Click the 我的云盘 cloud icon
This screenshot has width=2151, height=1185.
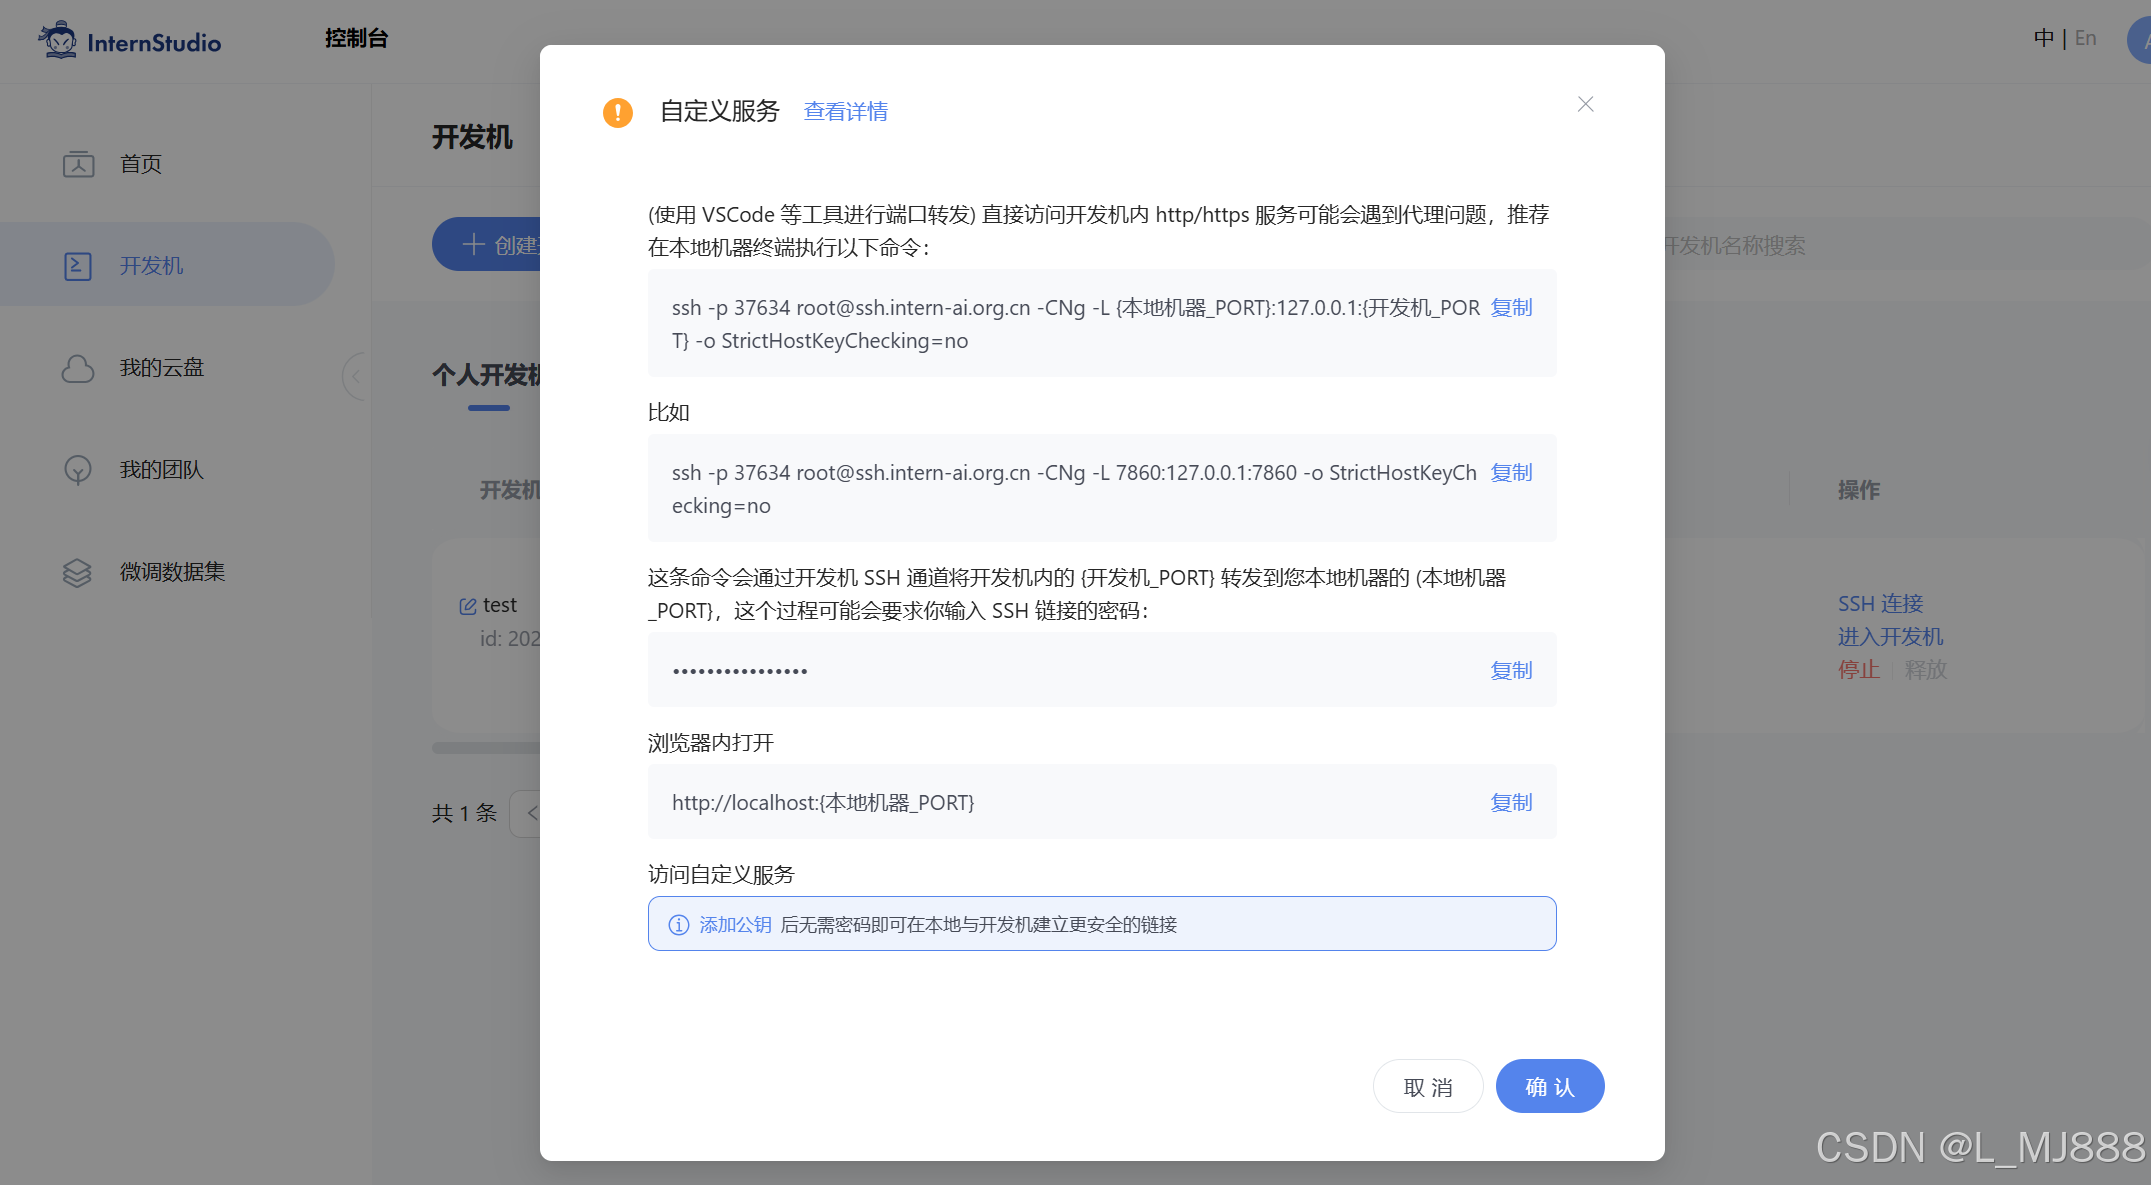78,368
